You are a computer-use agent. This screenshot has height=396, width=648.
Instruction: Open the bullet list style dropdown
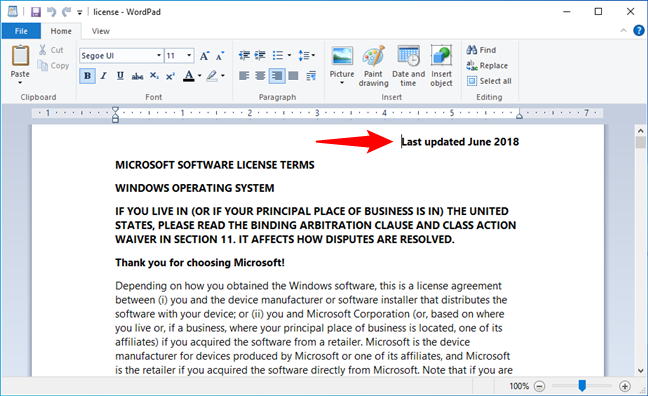[289, 55]
